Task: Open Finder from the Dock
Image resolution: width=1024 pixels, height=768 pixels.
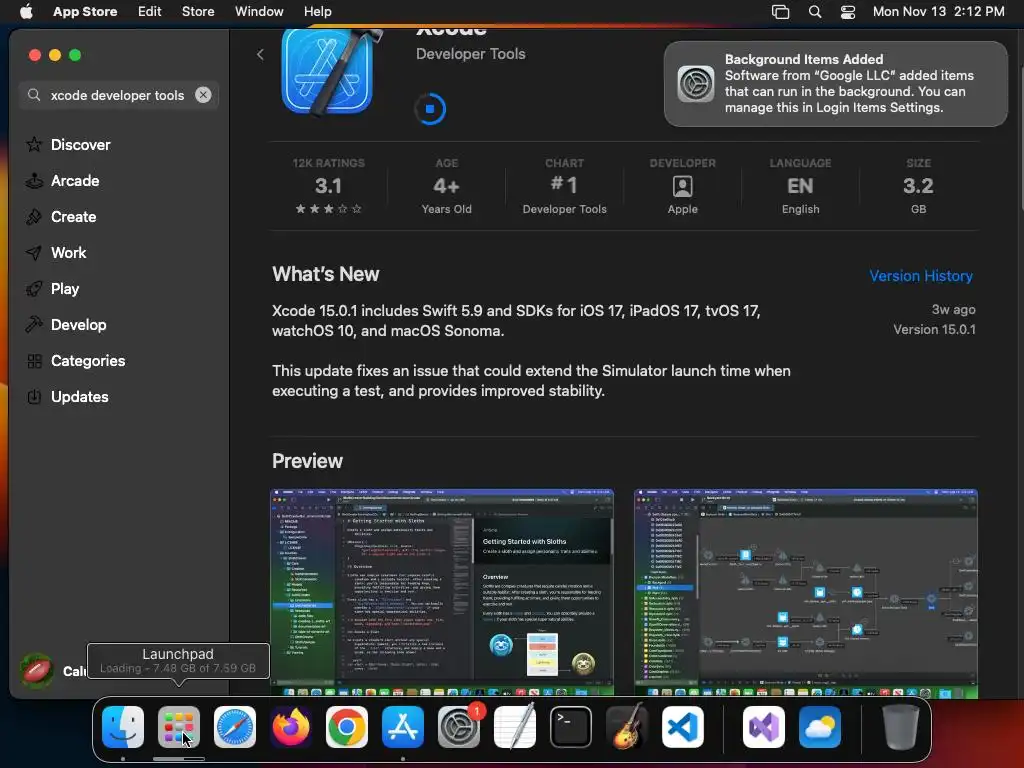Action: coord(123,727)
